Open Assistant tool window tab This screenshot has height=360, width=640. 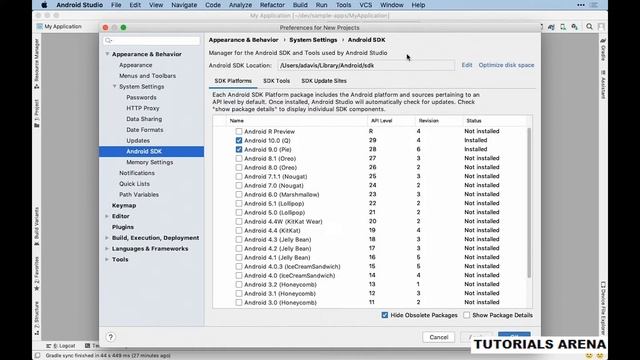pos(603,84)
